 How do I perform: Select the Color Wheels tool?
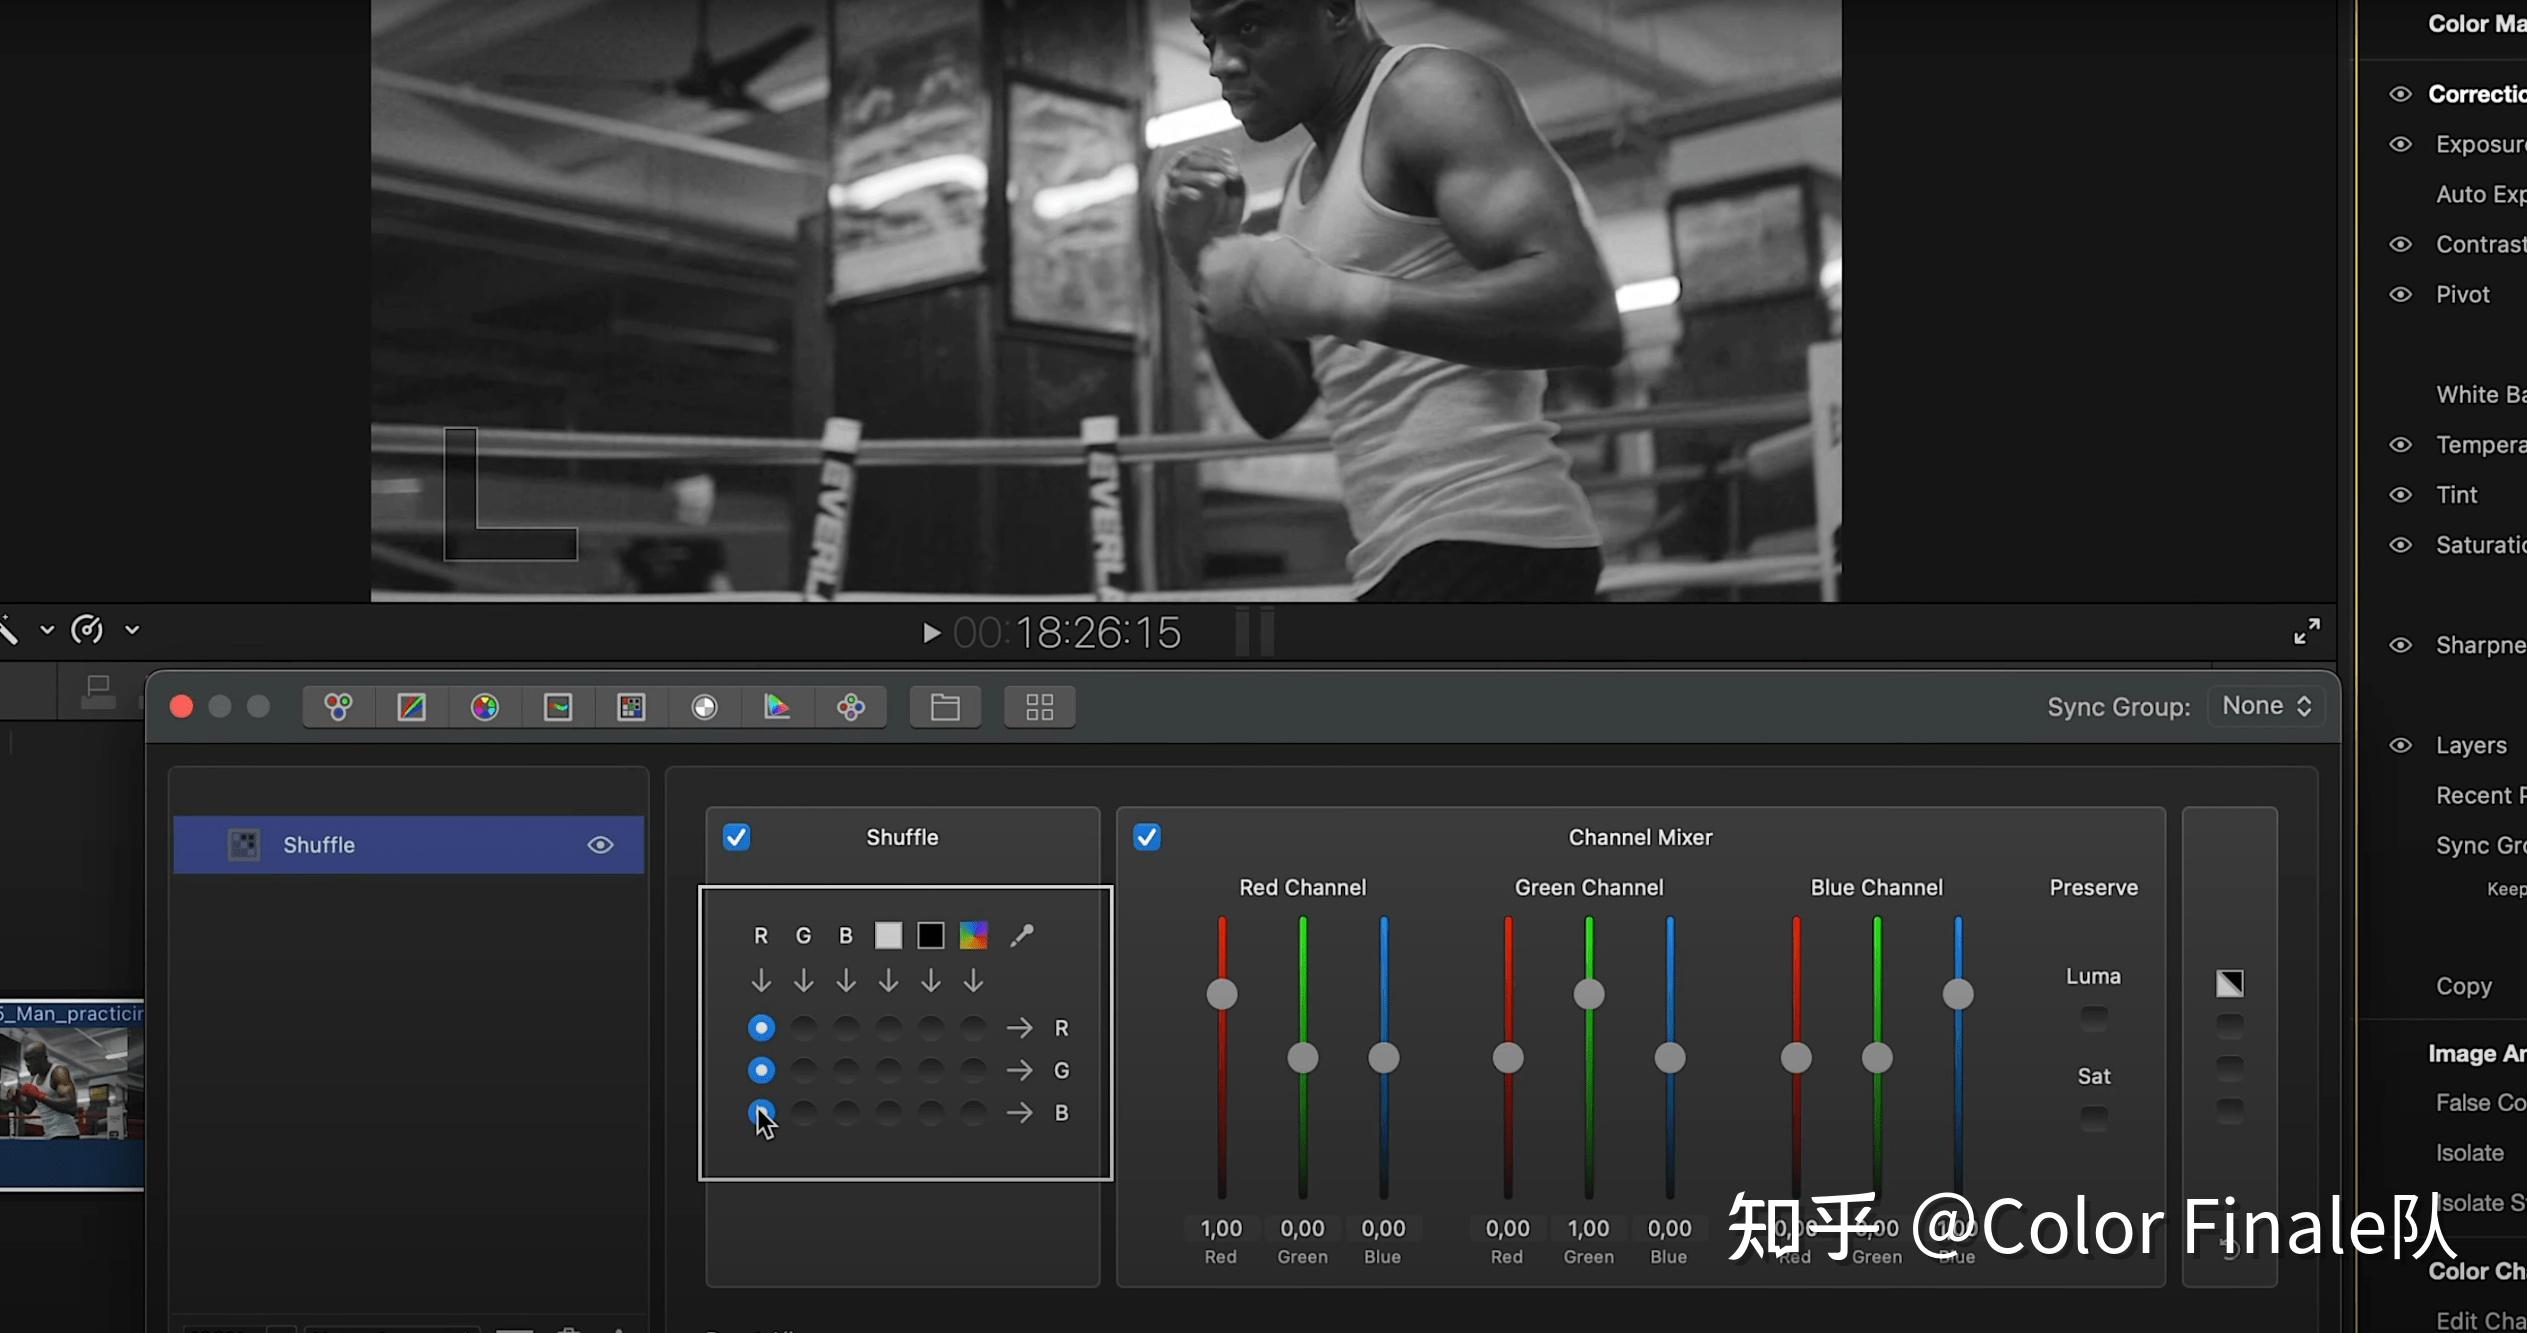tap(337, 707)
